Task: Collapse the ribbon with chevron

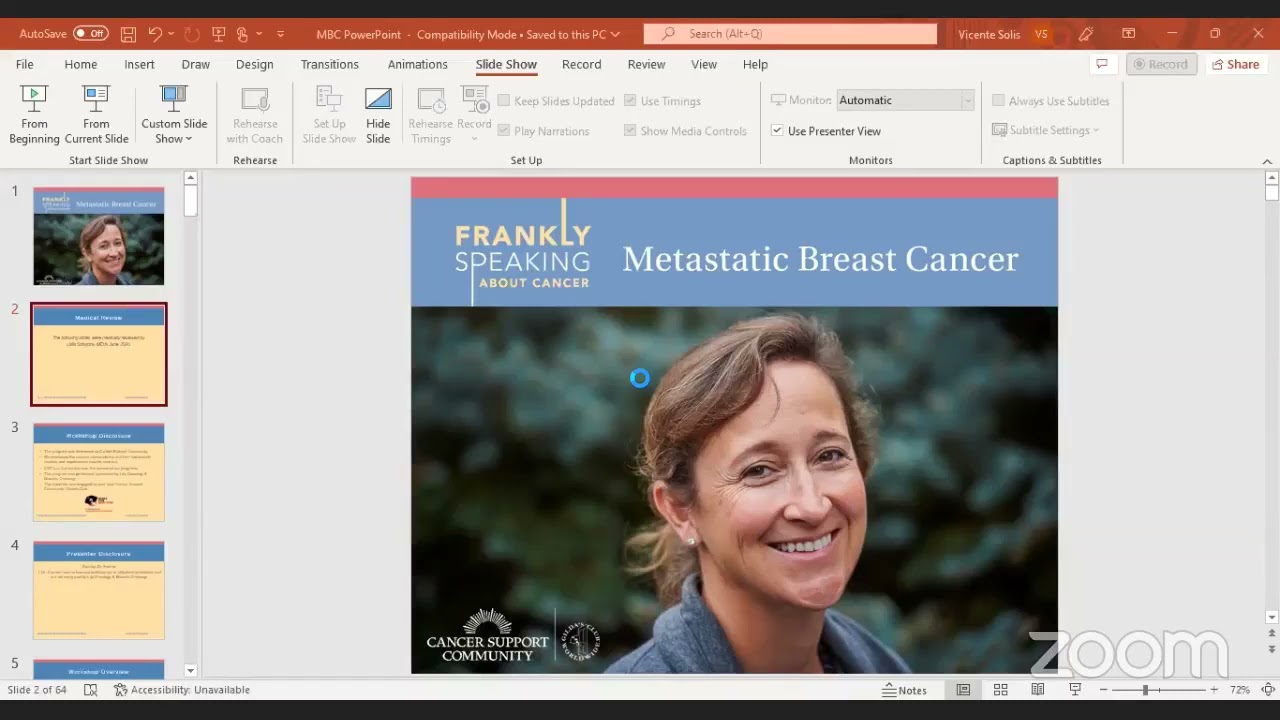Action: click(1267, 161)
